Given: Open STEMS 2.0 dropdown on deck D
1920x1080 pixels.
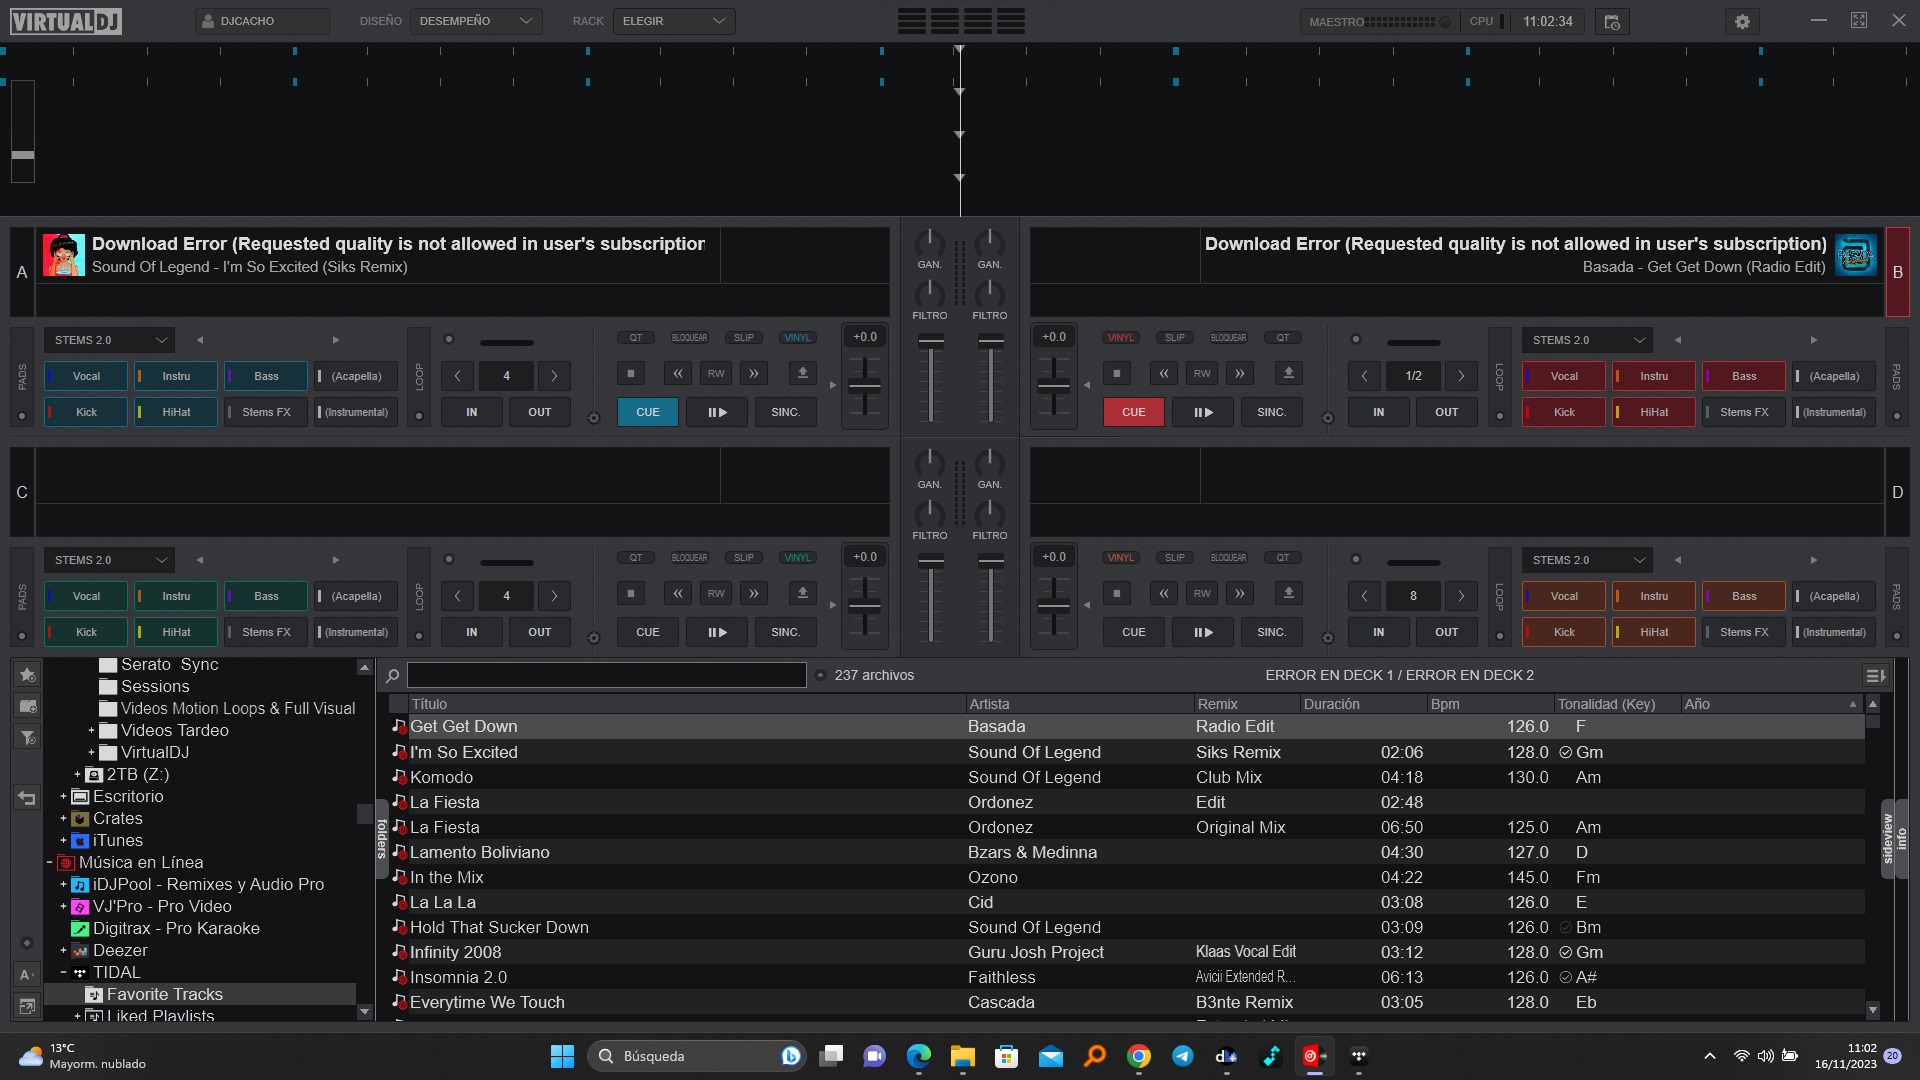Looking at the screenshot, I should tap(1587, 560).
